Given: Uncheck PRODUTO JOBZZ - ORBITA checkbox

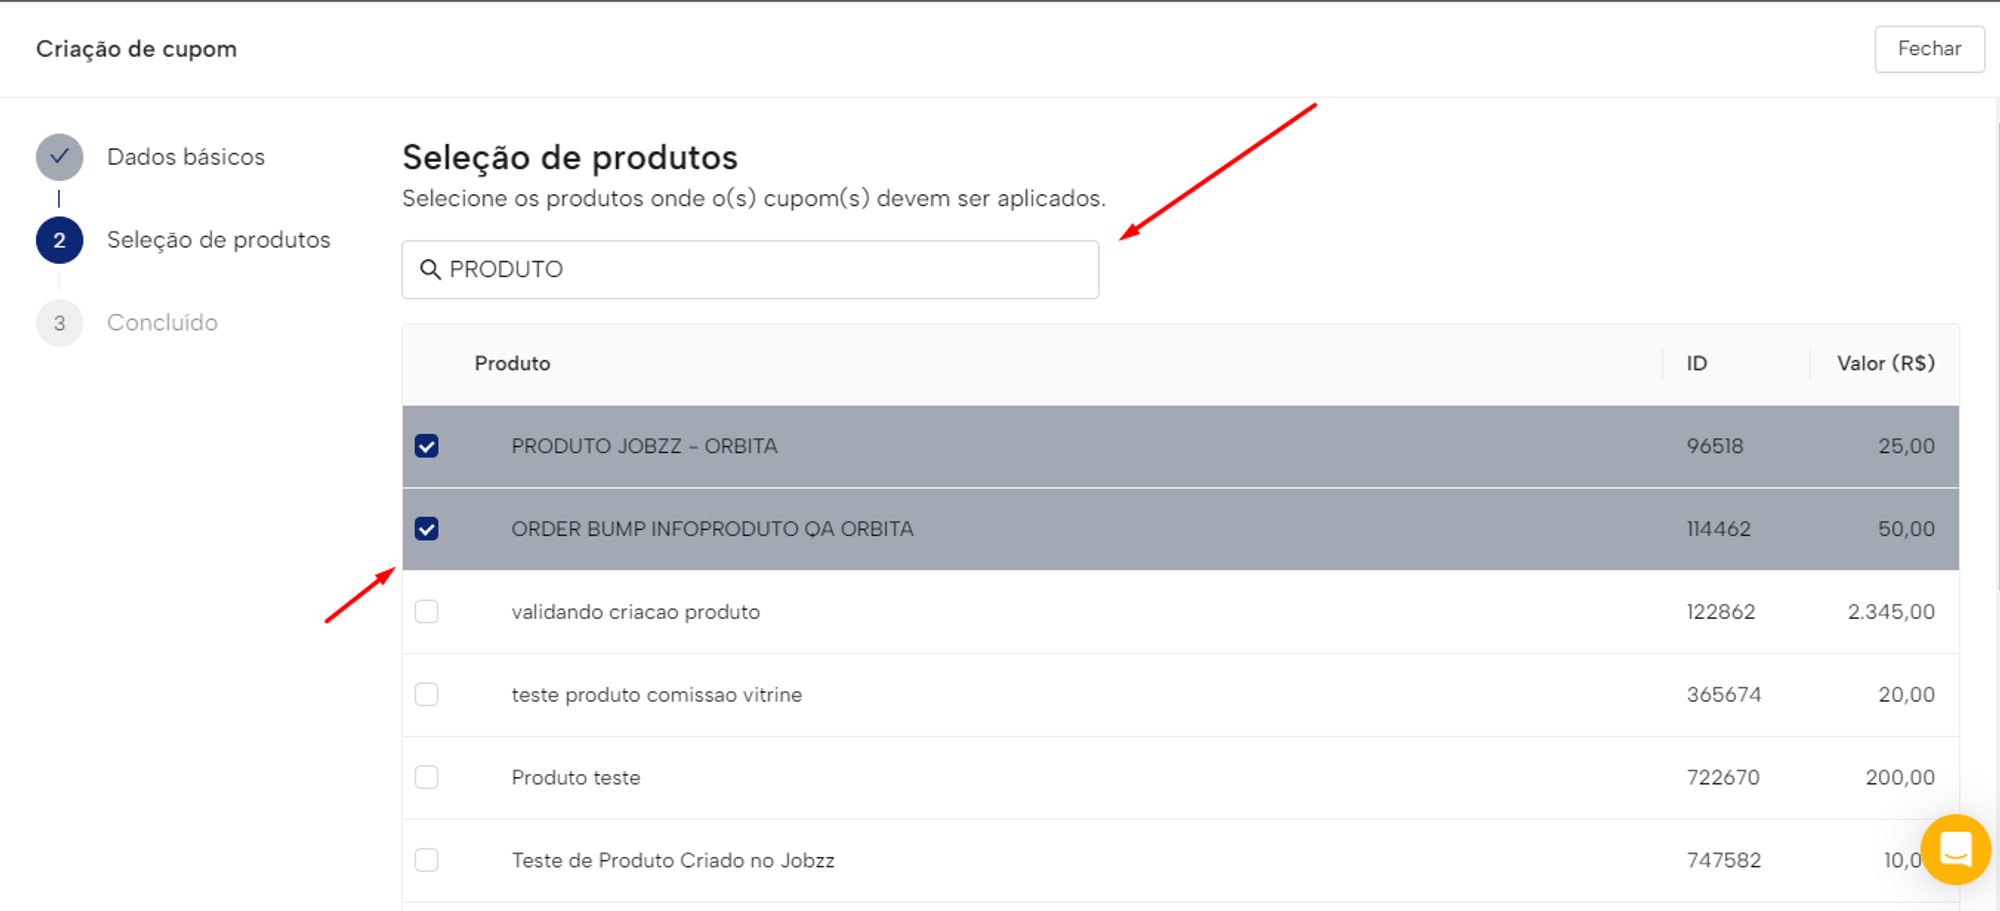Looking at the screenshot, I should point(427,446).
